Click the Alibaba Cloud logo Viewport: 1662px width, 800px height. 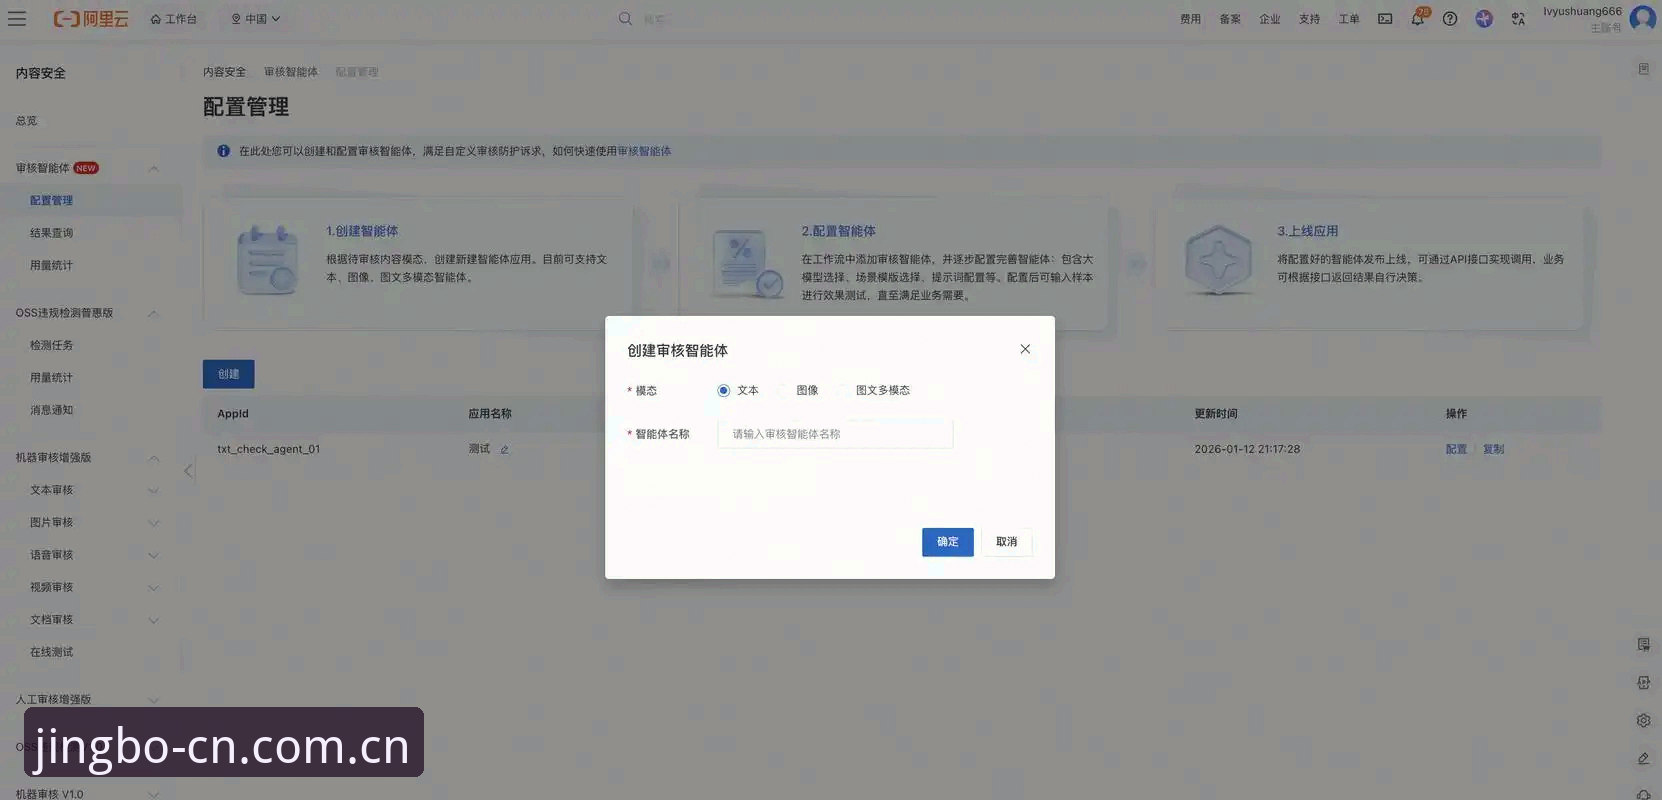(91, 18)
